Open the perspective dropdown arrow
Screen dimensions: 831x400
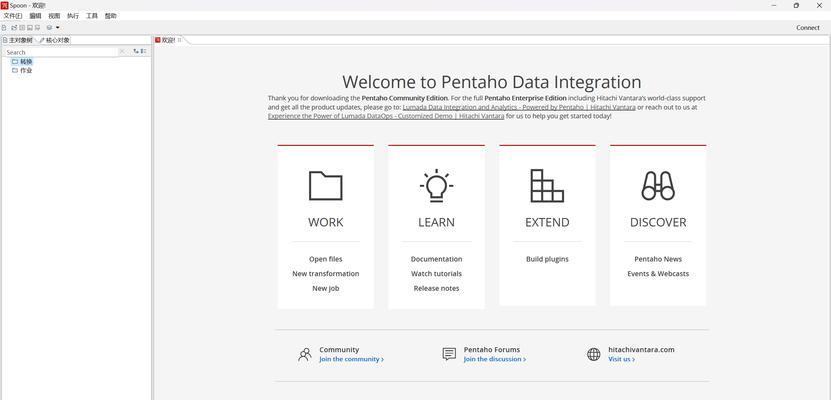point(58,28)
